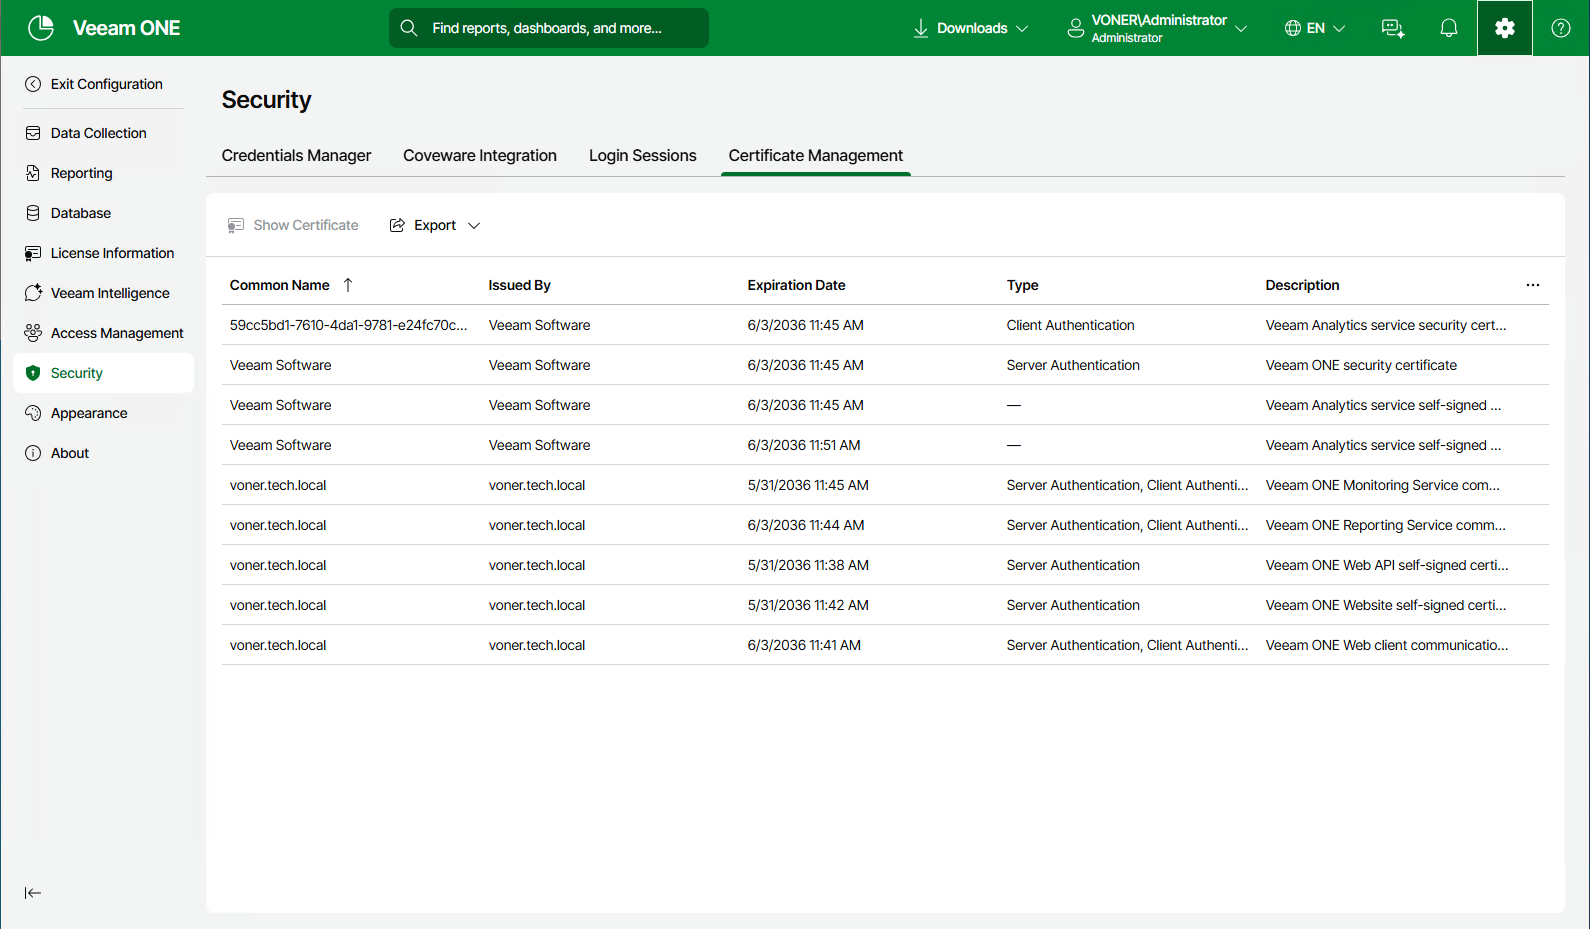Image resolution: width=1590 pixels, height=929 pixels.
Task: Select the Veeam ONE Website self-signed description
Action: tap(1386, 605)
